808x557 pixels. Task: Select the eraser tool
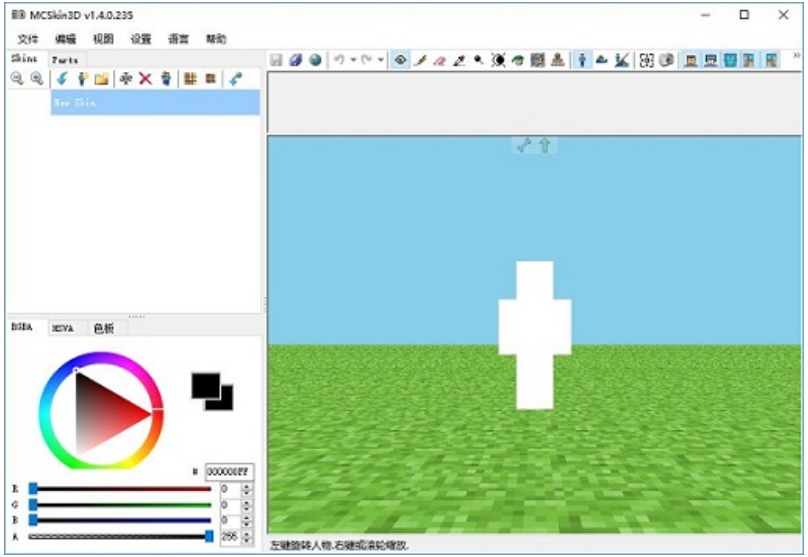(440, 60)
